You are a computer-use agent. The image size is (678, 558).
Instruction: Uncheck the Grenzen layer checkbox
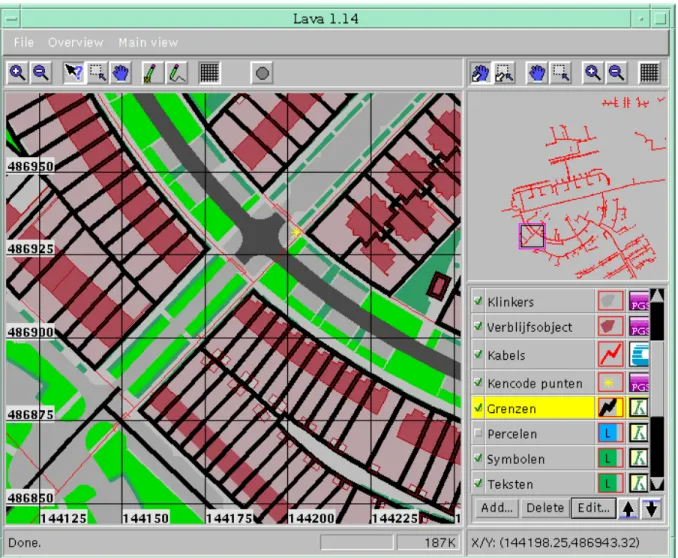point(478,407)
